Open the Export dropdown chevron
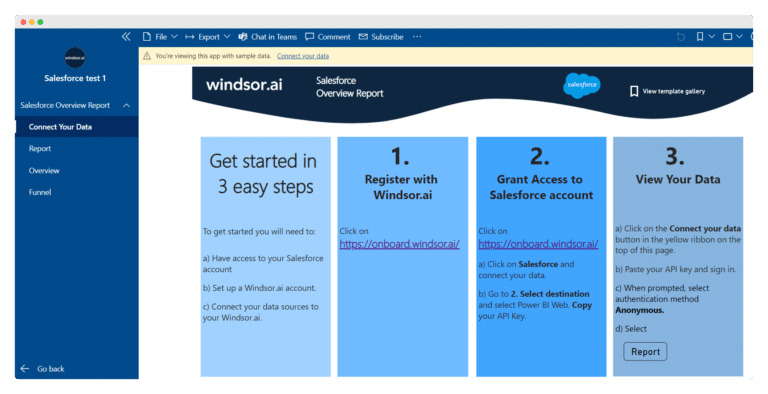This screenshot has width=768, height=394. (227, 37)
